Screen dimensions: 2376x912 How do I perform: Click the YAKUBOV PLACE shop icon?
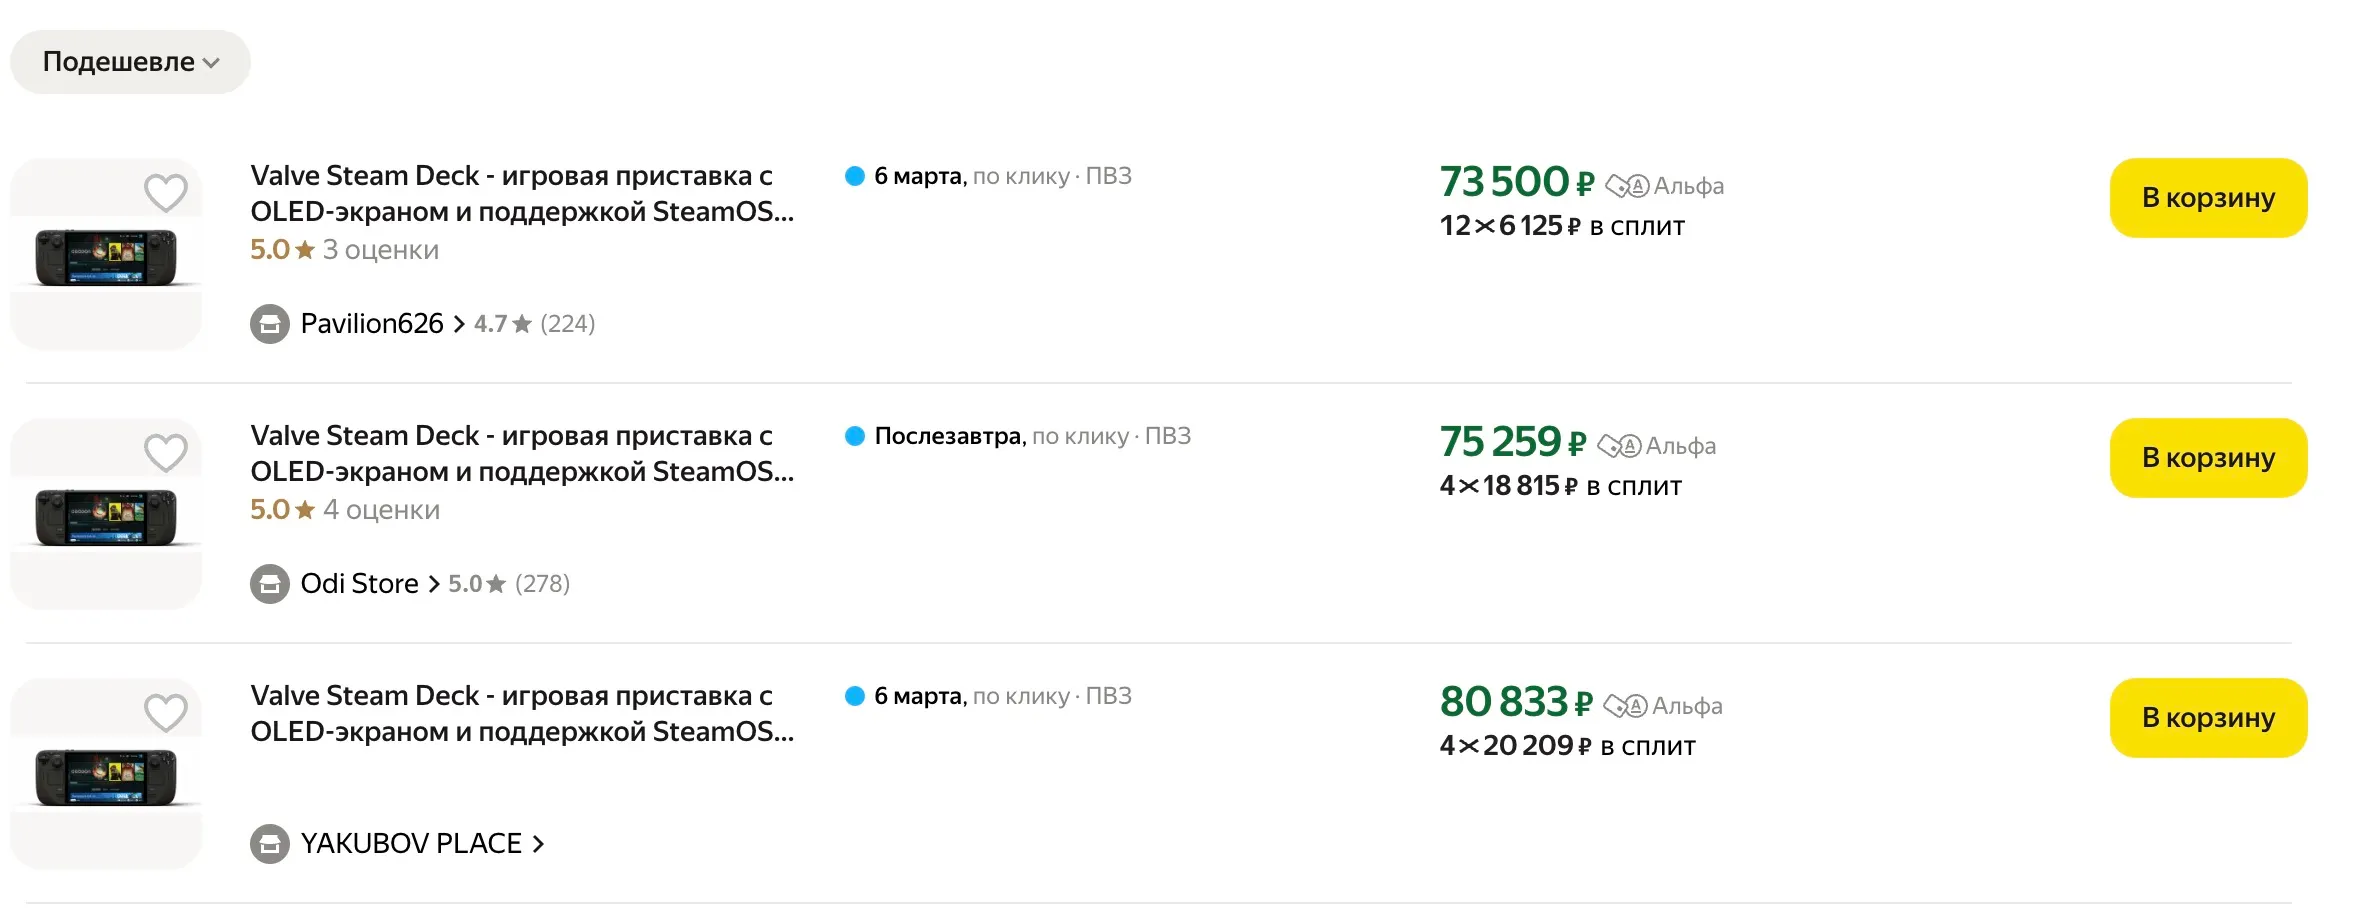coord(270,844)
